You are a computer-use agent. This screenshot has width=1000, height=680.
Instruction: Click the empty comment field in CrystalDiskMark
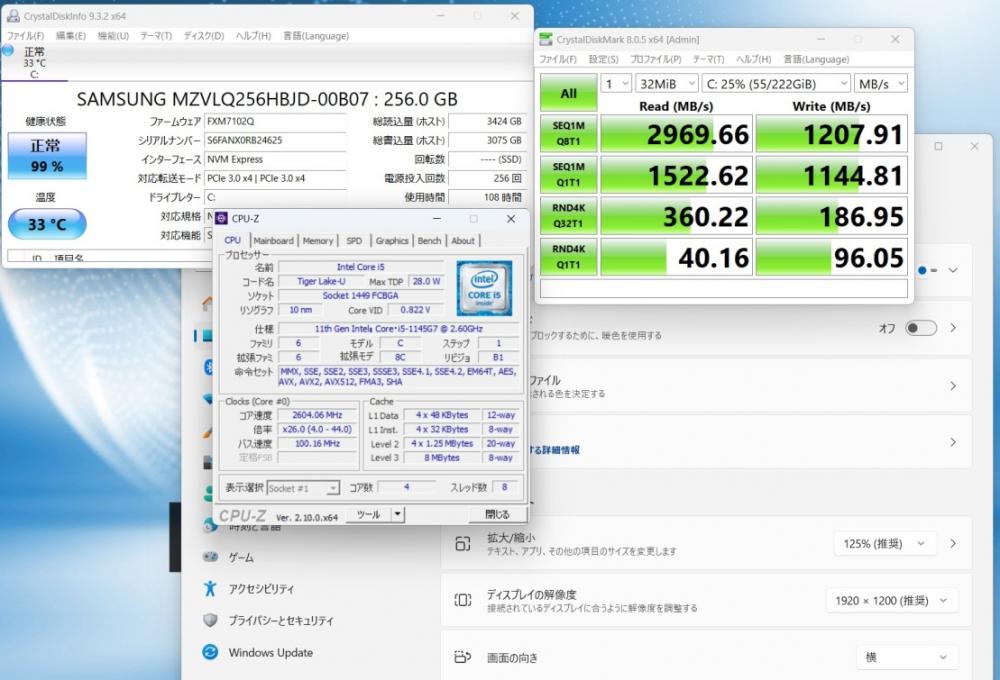724,288
